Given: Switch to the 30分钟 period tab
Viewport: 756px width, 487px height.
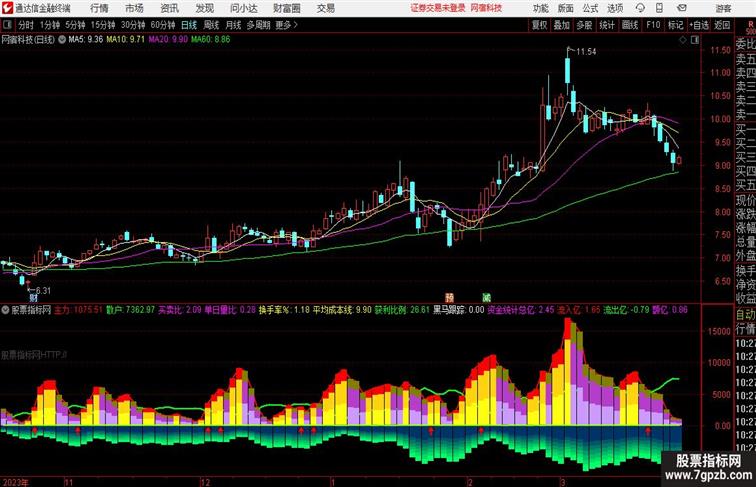Looking at the screenshot, I should (133, 25).
